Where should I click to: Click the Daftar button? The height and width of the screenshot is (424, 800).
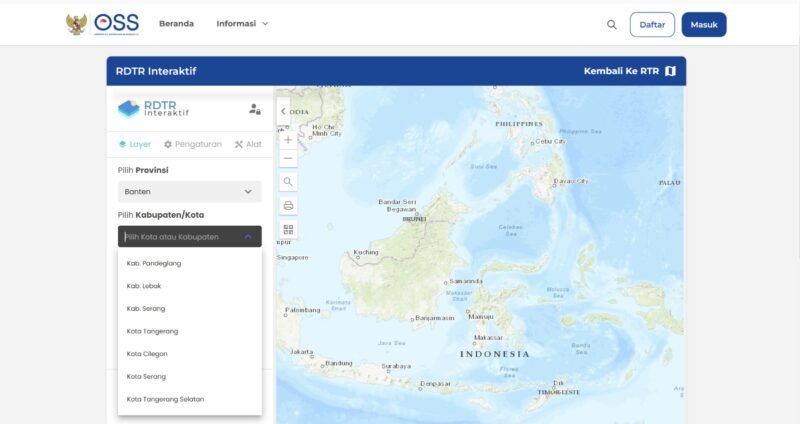tap(652, 24)
